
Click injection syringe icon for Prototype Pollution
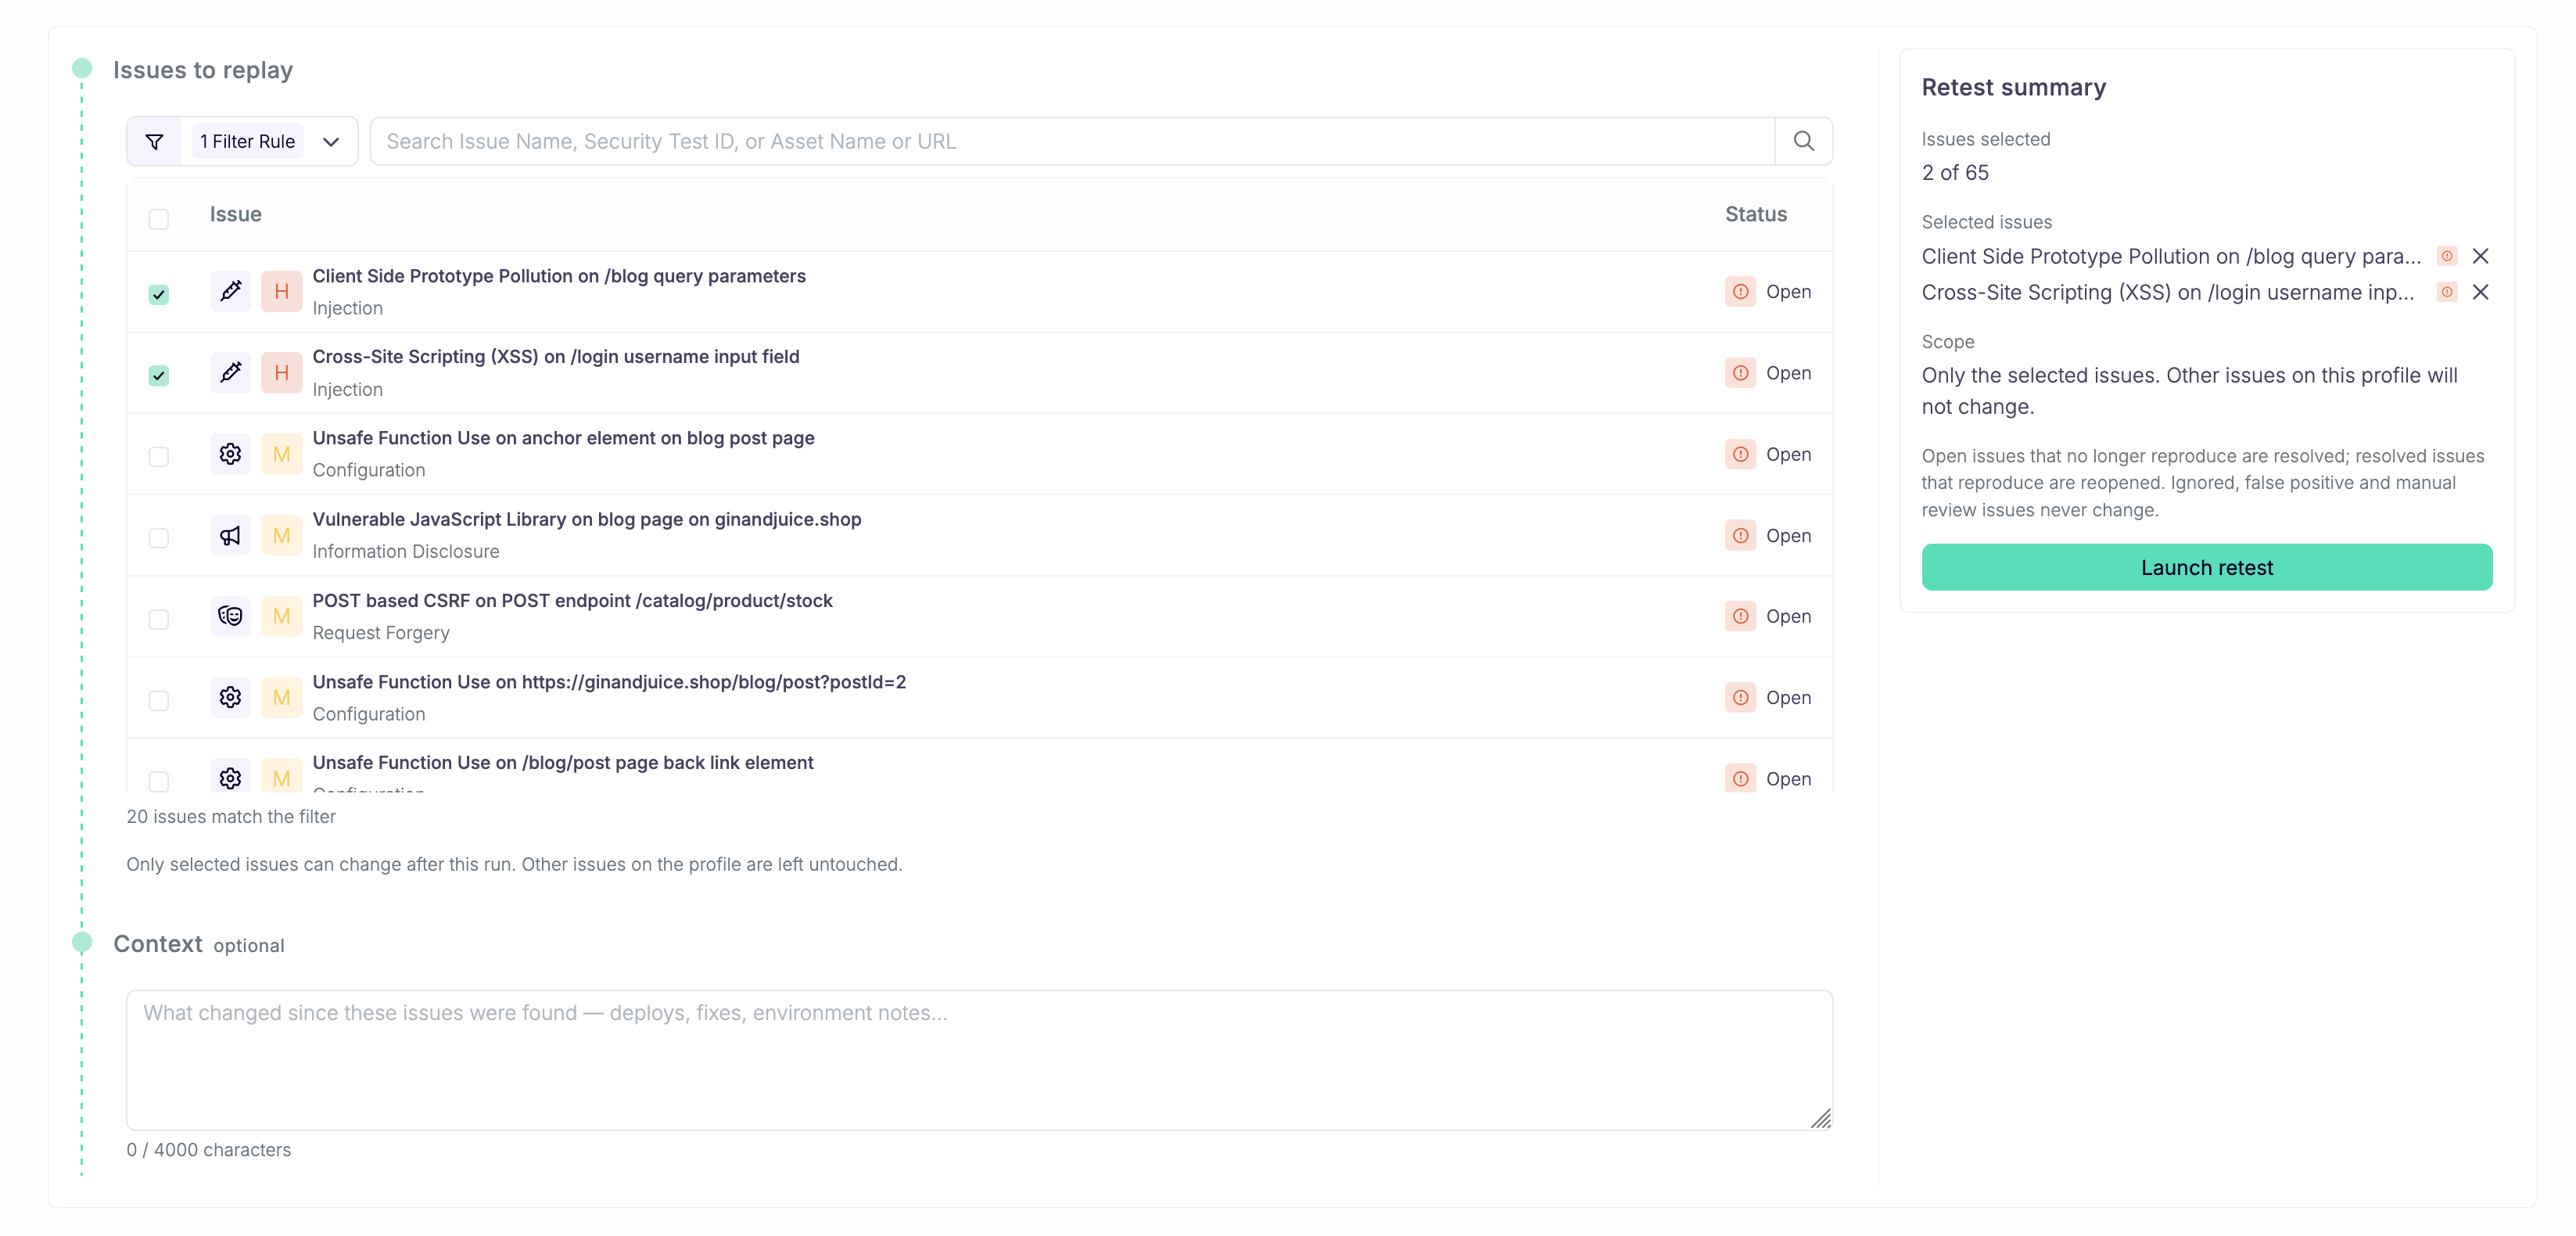coord(230,291)
